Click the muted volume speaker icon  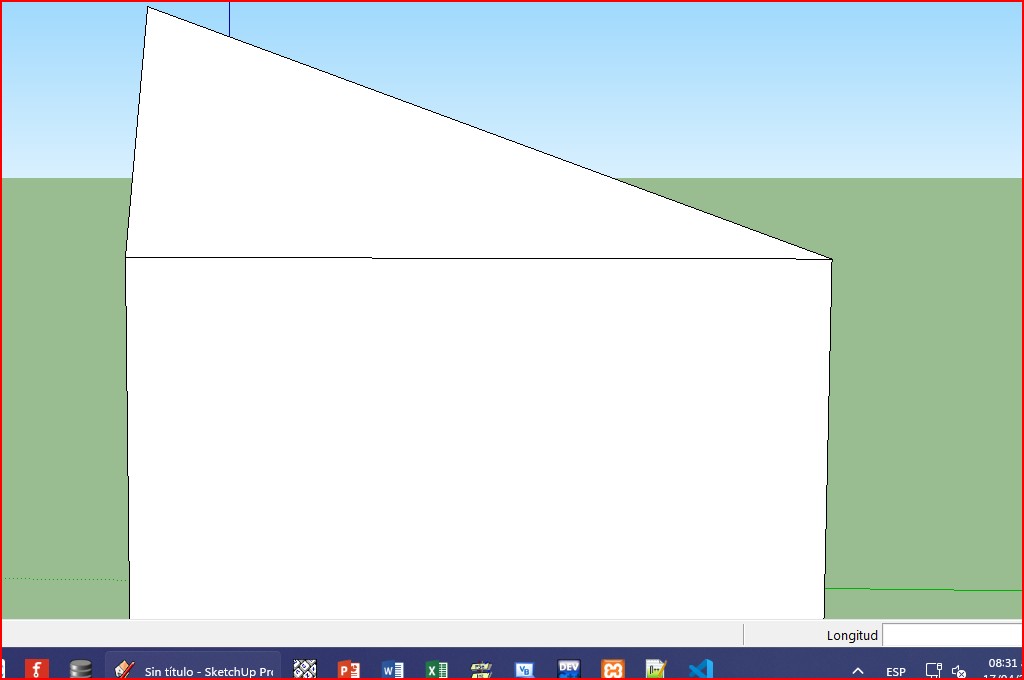coord(959,671)
